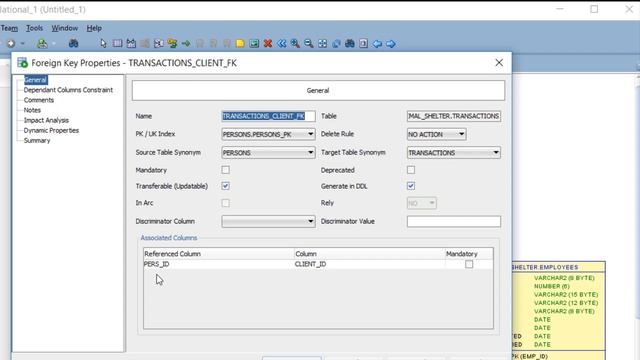Enable the Mandatory checkbox under Source Table Synonym
The image size is (640, 360).
click(225, 169)
